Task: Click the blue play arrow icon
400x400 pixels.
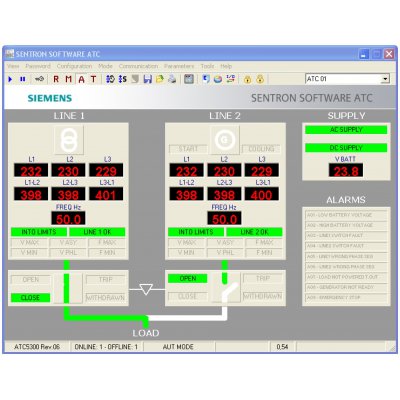Action: [10, 79]
